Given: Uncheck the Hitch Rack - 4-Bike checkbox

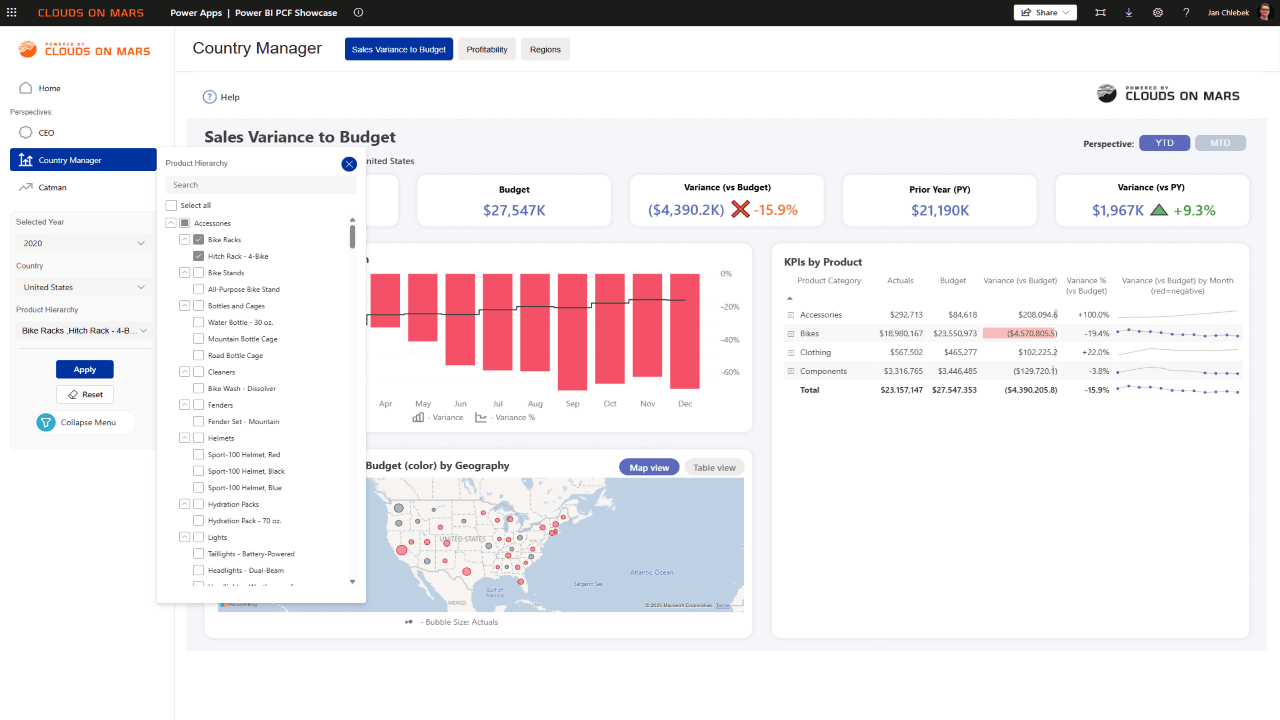Looking at the screenshot, I should [198, 256].
